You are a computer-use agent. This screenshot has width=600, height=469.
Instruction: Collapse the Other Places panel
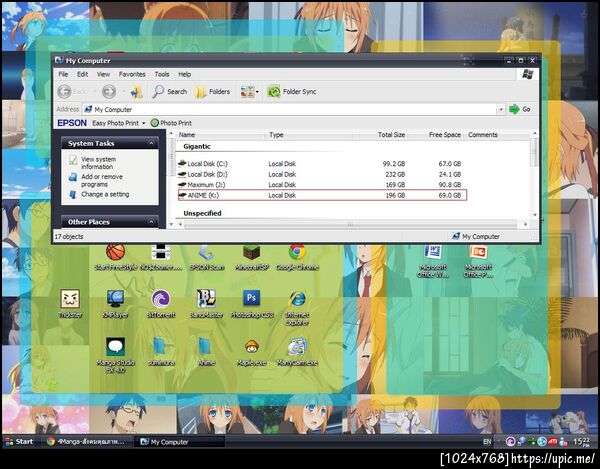click(x=151, y=222)
